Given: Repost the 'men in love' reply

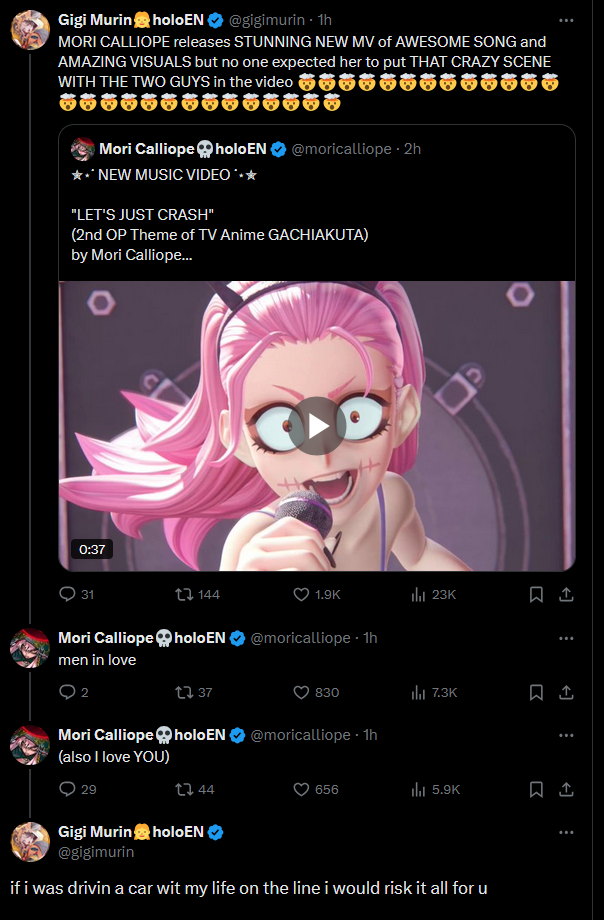Looking at the screenshot, I should tap(184, 692).
